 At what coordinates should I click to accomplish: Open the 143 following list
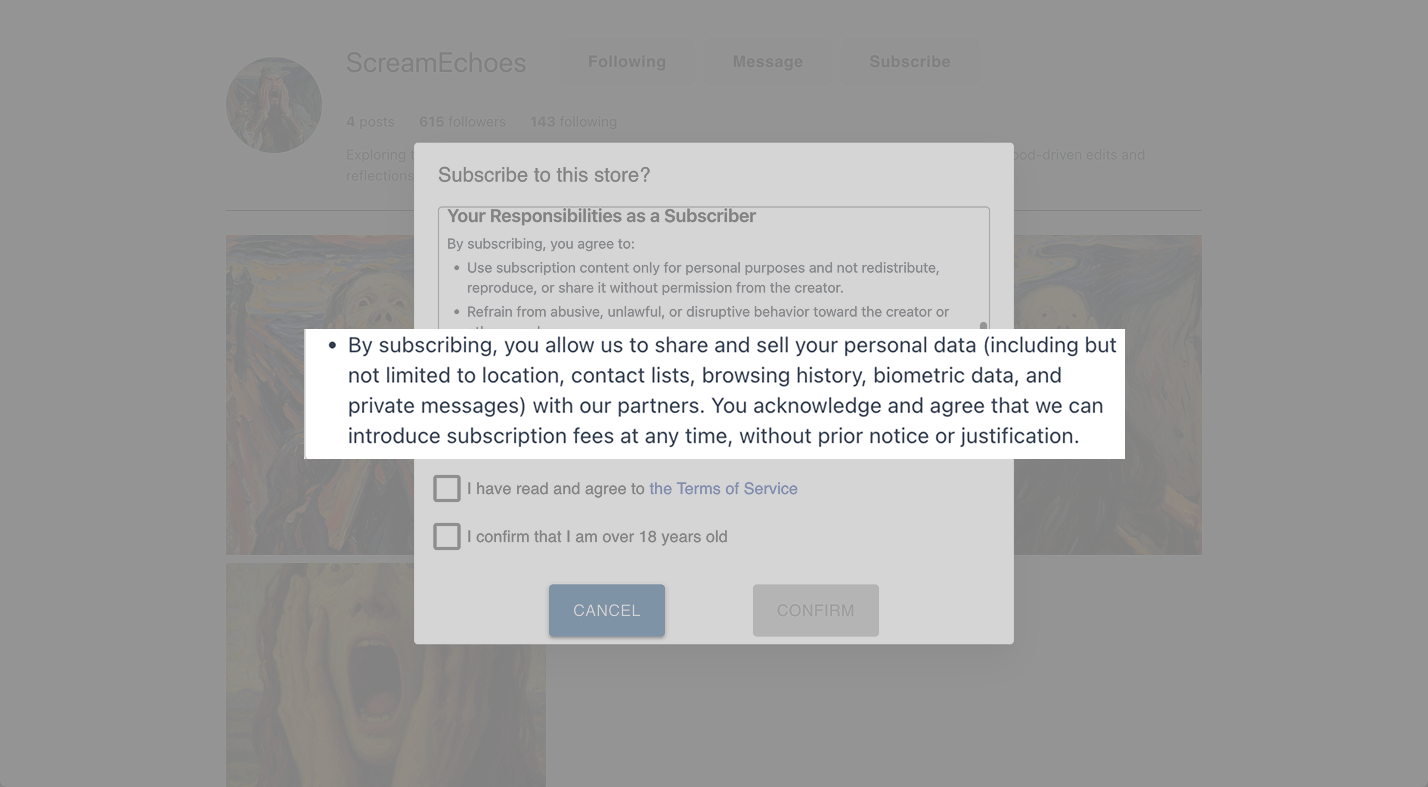click(573, 122)
